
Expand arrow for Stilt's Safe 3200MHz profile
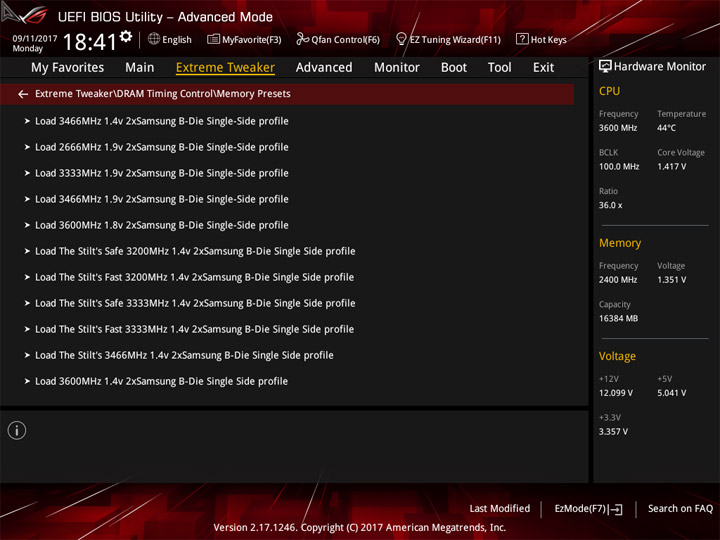click(27, 251)
